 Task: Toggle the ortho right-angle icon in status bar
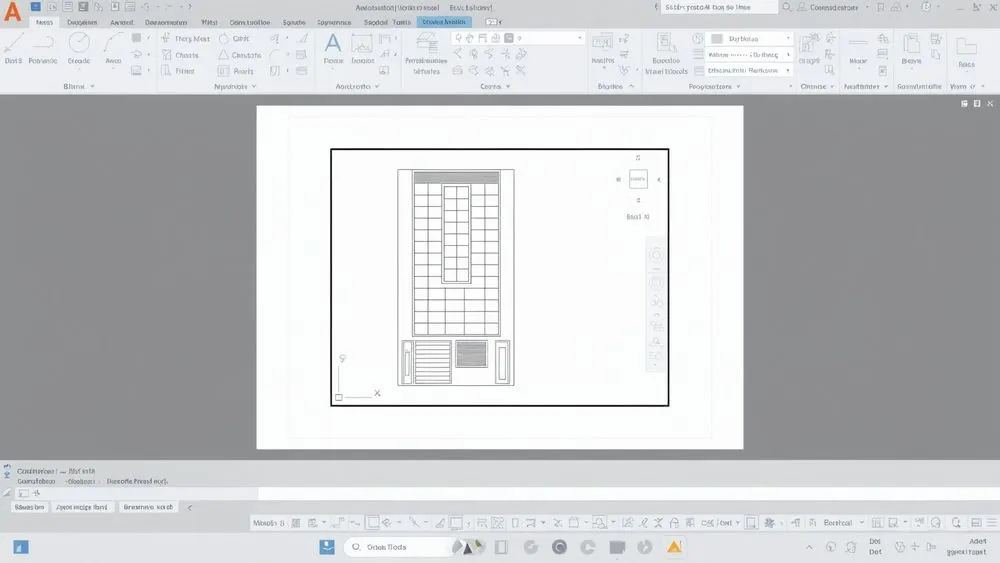click(338, 523)
